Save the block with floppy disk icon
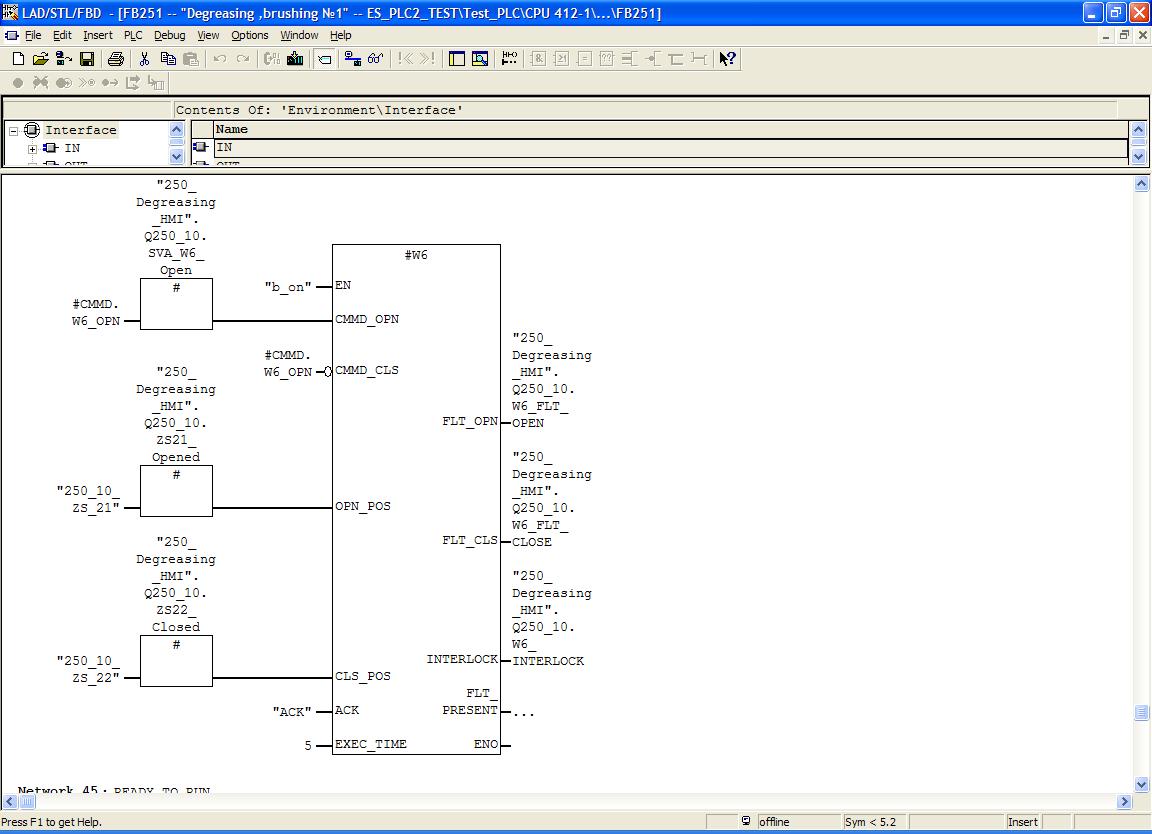1152x834 pixels. coord(87,59)
